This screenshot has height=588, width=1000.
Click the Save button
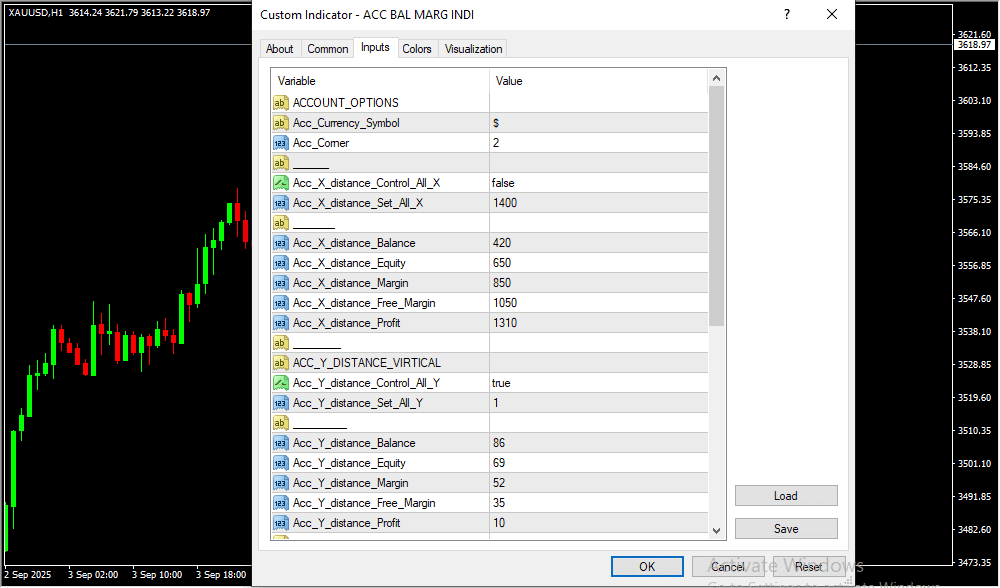(786, 529)
